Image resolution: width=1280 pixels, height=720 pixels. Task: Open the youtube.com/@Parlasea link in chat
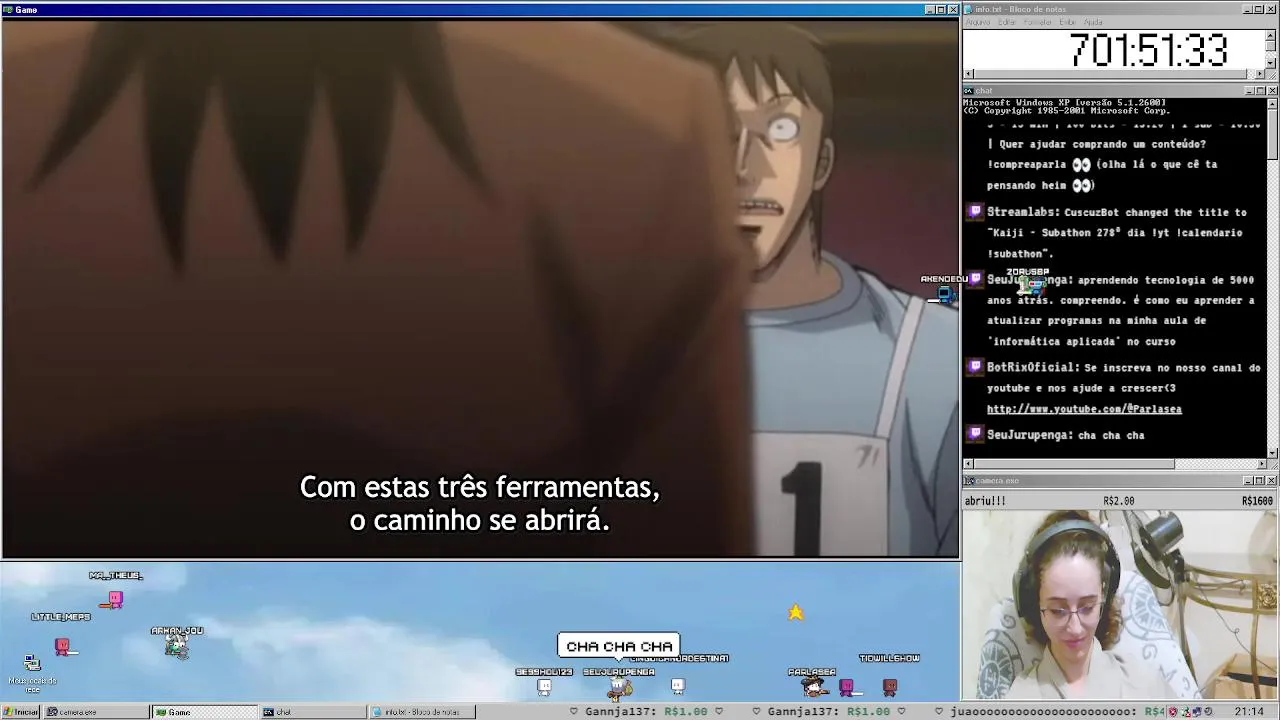[x=1084, y=409]
